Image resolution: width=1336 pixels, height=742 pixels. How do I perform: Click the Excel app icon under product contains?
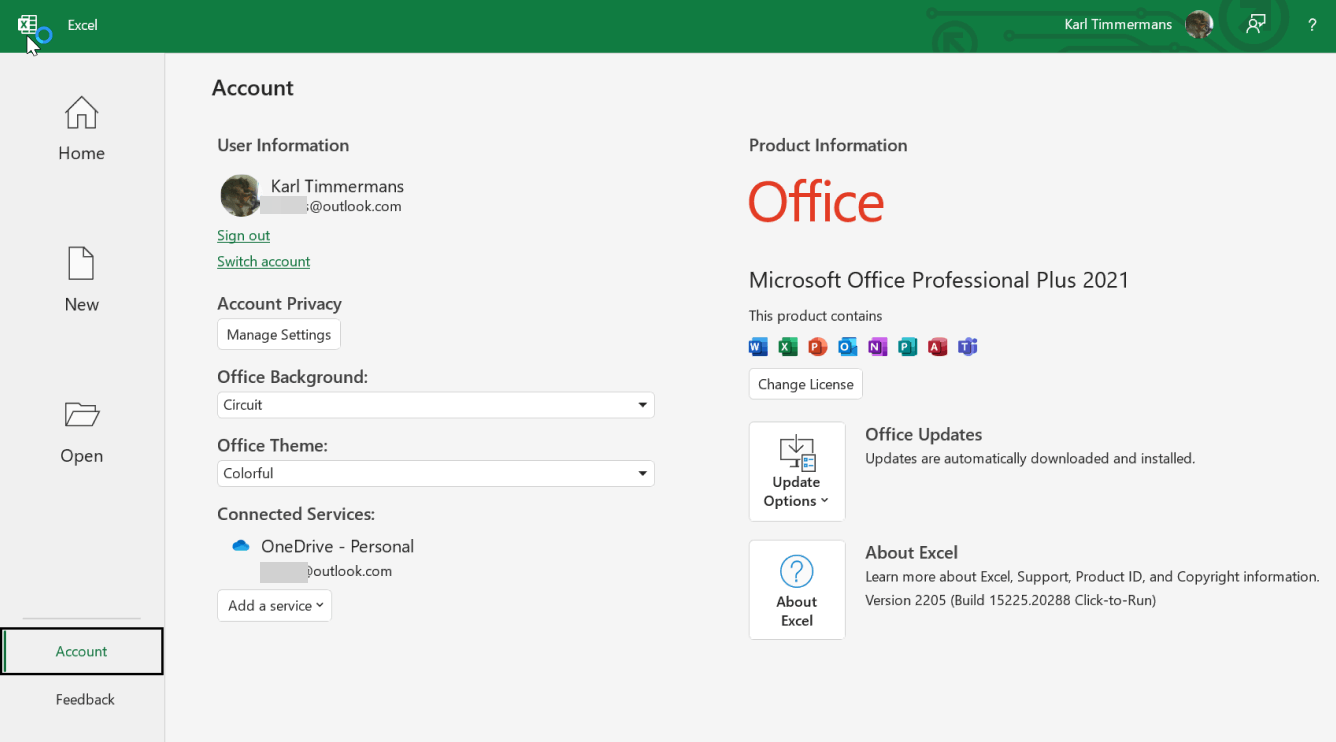tap(788, 347)
